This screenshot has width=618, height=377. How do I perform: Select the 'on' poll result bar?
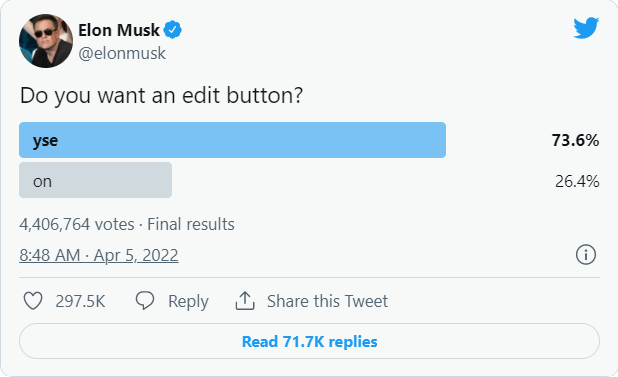point(95,180)
